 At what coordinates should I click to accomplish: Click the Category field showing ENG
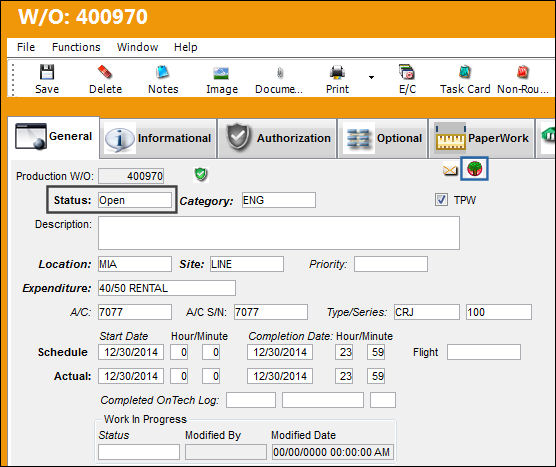click(x=279, y=200)
